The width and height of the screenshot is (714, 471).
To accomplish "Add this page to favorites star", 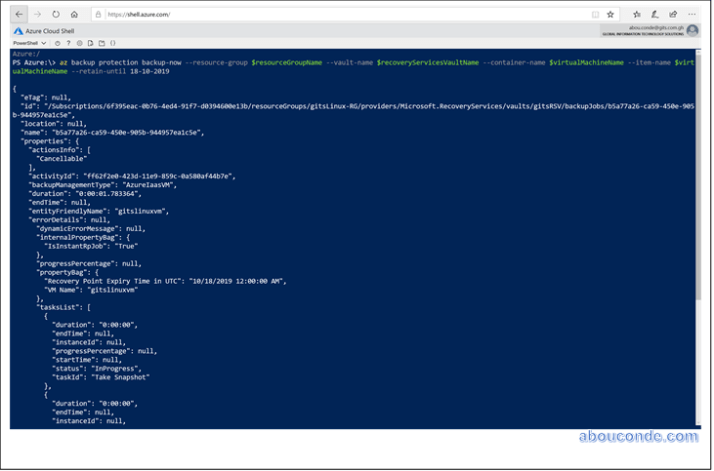I will 611,15.
